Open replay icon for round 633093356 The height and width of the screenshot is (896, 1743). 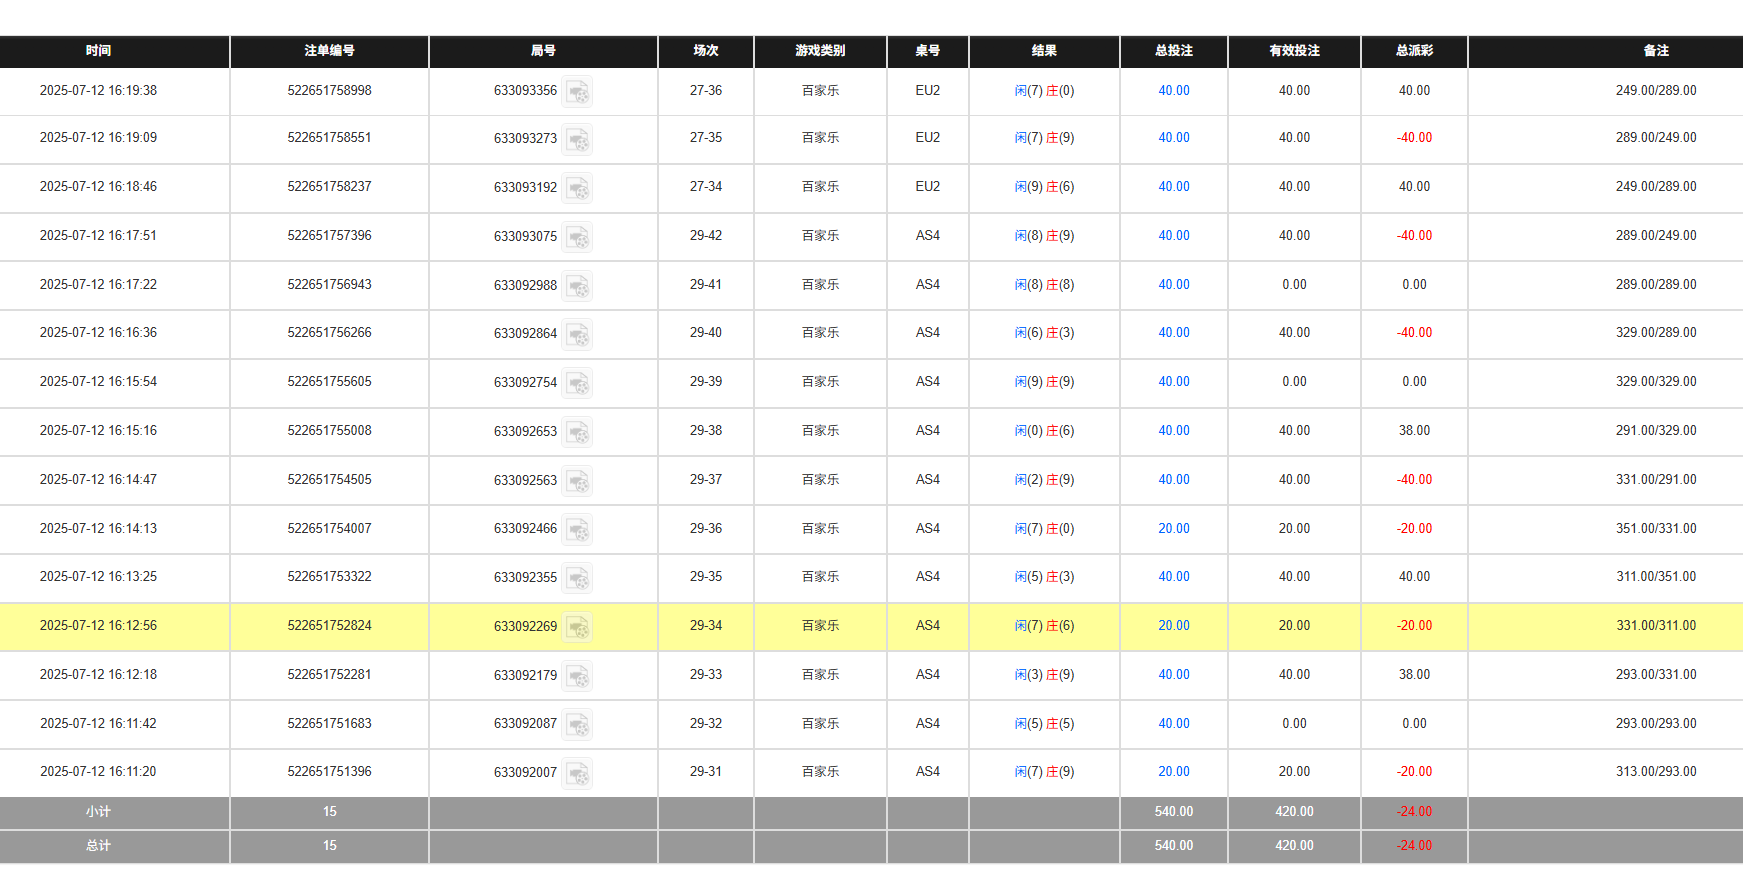(577, 92)
